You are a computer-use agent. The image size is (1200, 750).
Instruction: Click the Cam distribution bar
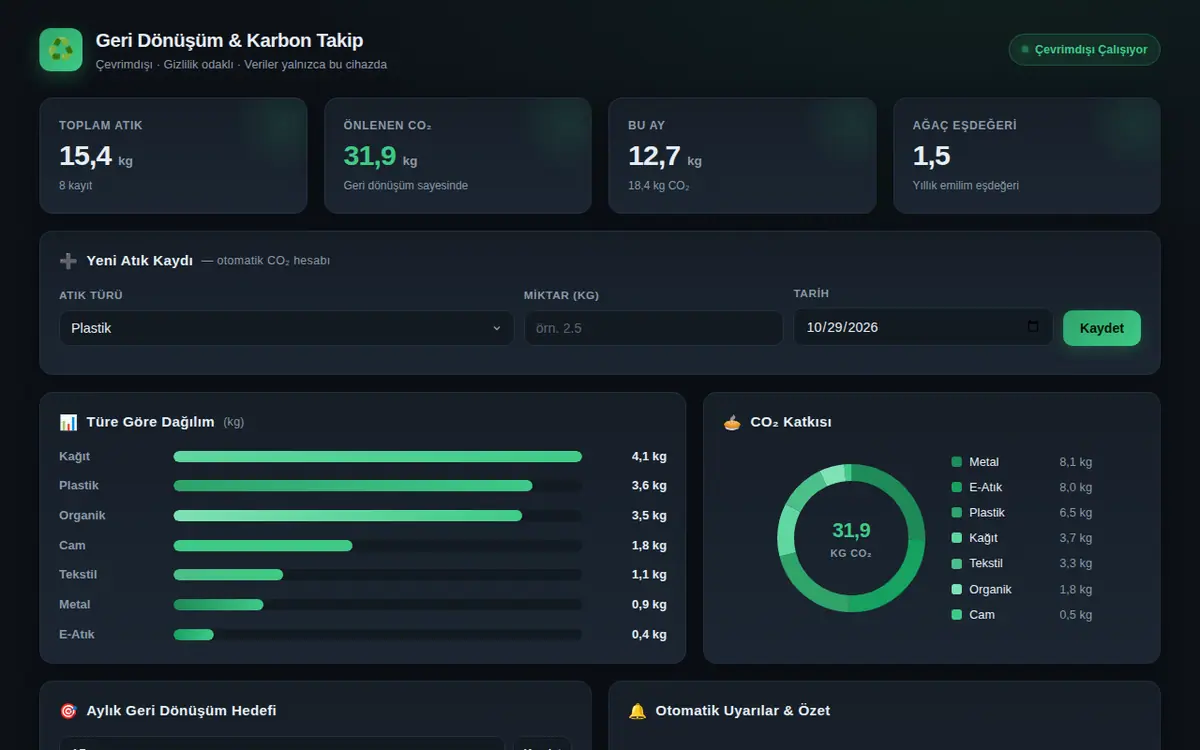click(263, 546)
